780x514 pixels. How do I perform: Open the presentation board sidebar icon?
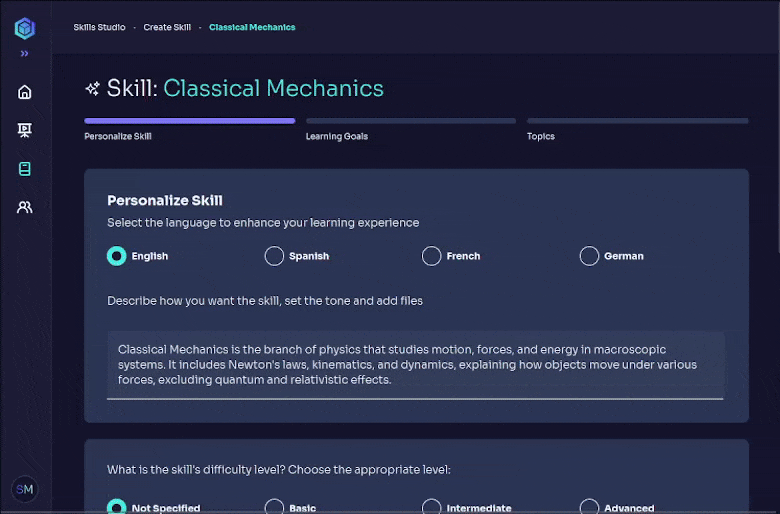[25, 130]
